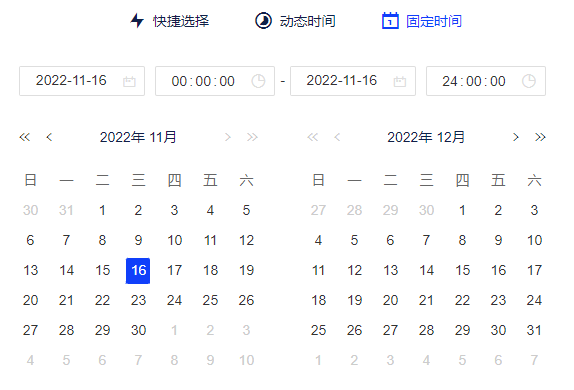This screenshot has width=574, height=390.
Task: Go to next month in December panel
Action: [x=516, y=137]
